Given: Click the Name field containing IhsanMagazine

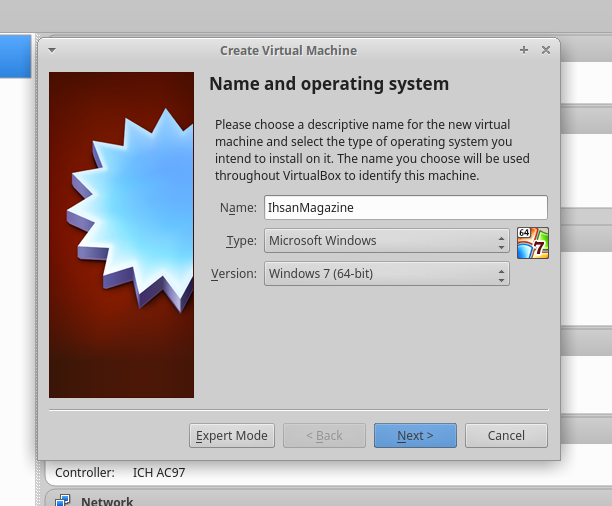Looking at the screenshot, I should (406, 207).
